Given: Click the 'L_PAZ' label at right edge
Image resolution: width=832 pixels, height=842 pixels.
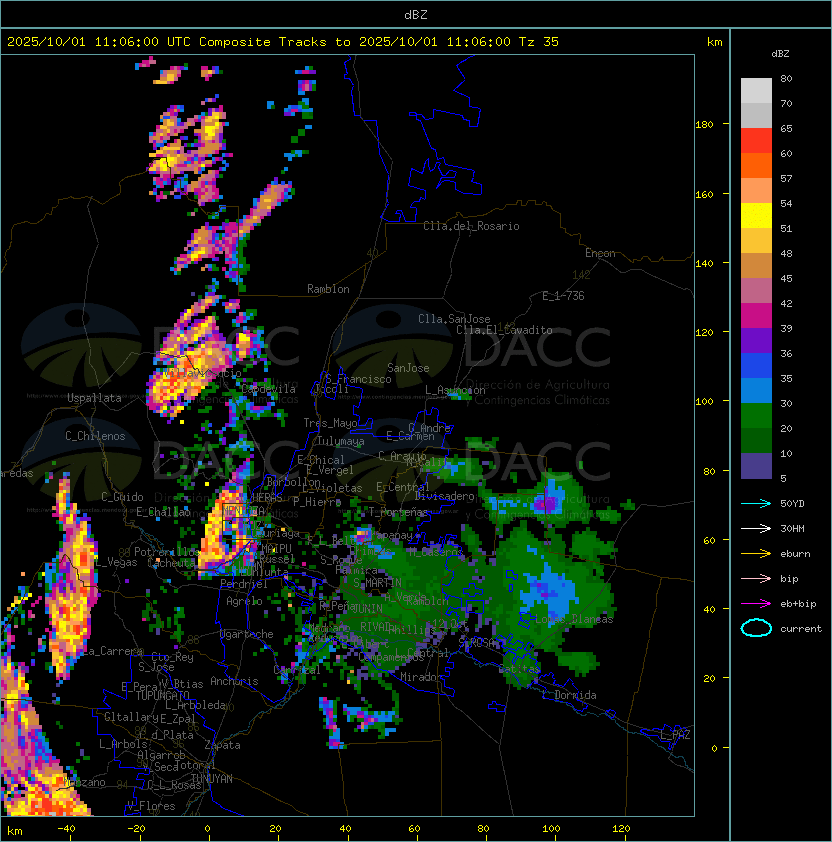Looking at the screenshot, I should [x=675, y=735].
